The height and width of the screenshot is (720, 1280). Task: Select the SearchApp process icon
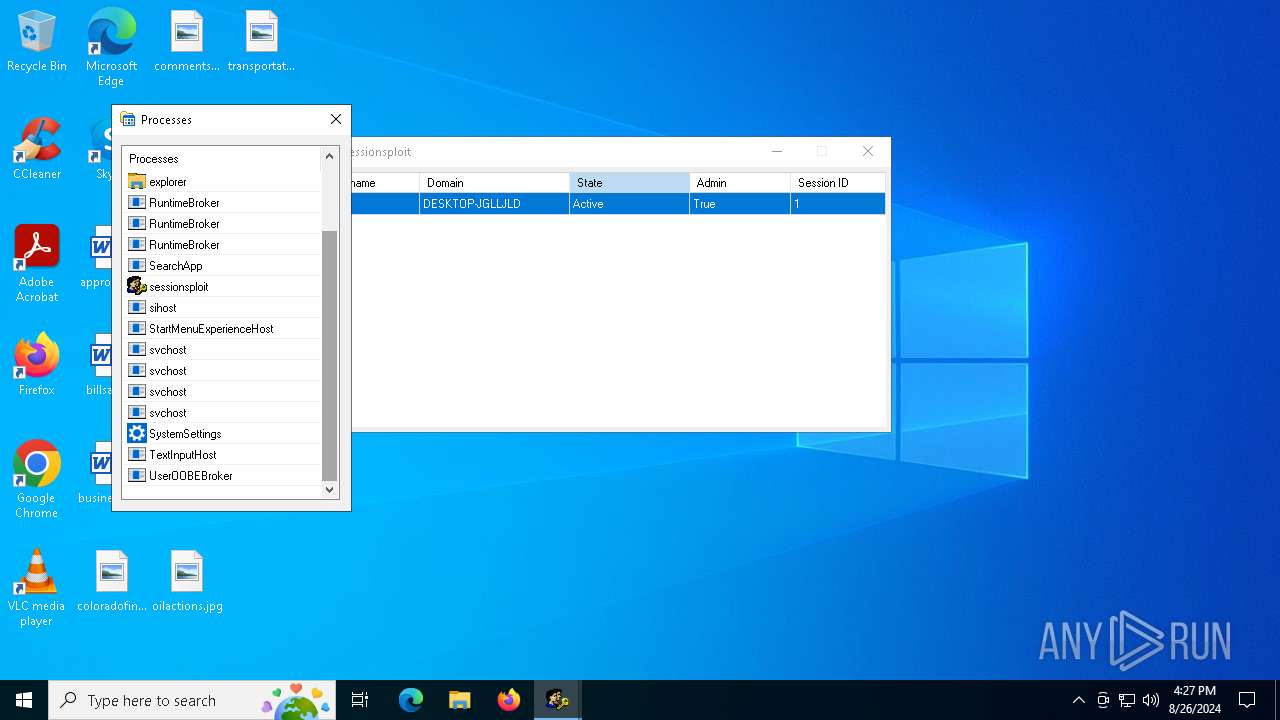pyautogui.click(x=137, y=266)
